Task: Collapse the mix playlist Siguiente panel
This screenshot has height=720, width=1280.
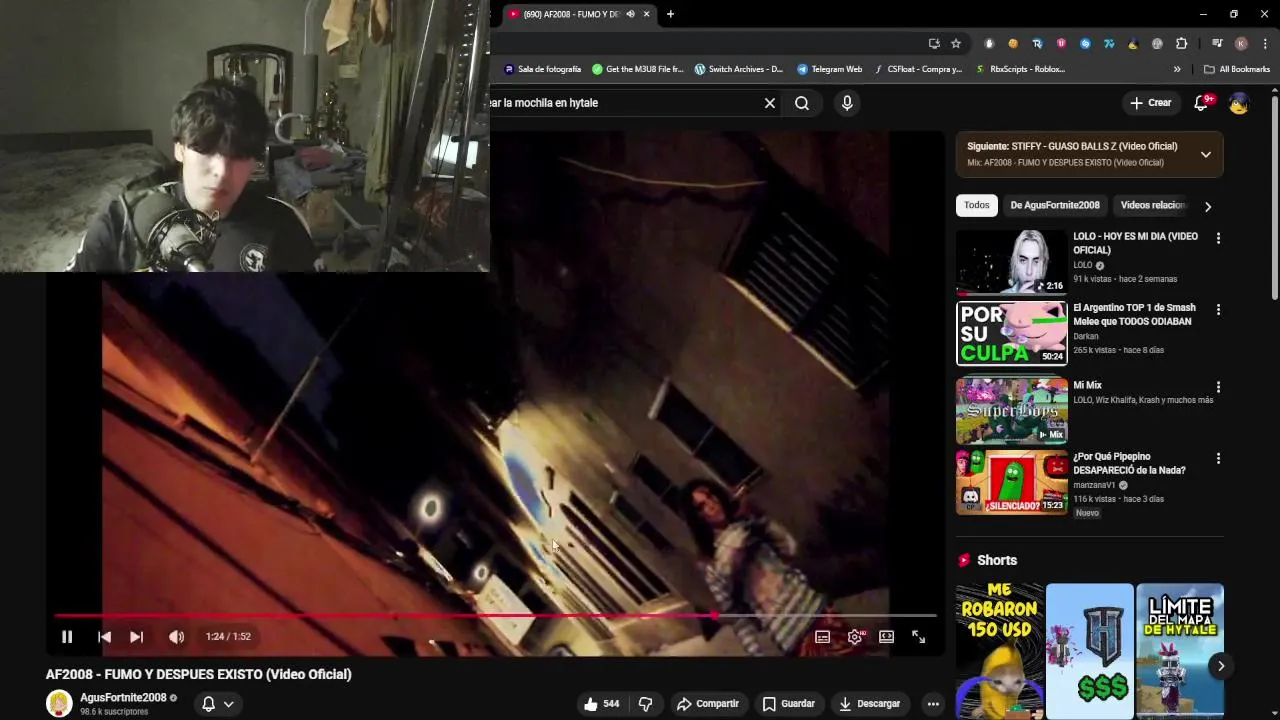Action: tap(1206, 154)
